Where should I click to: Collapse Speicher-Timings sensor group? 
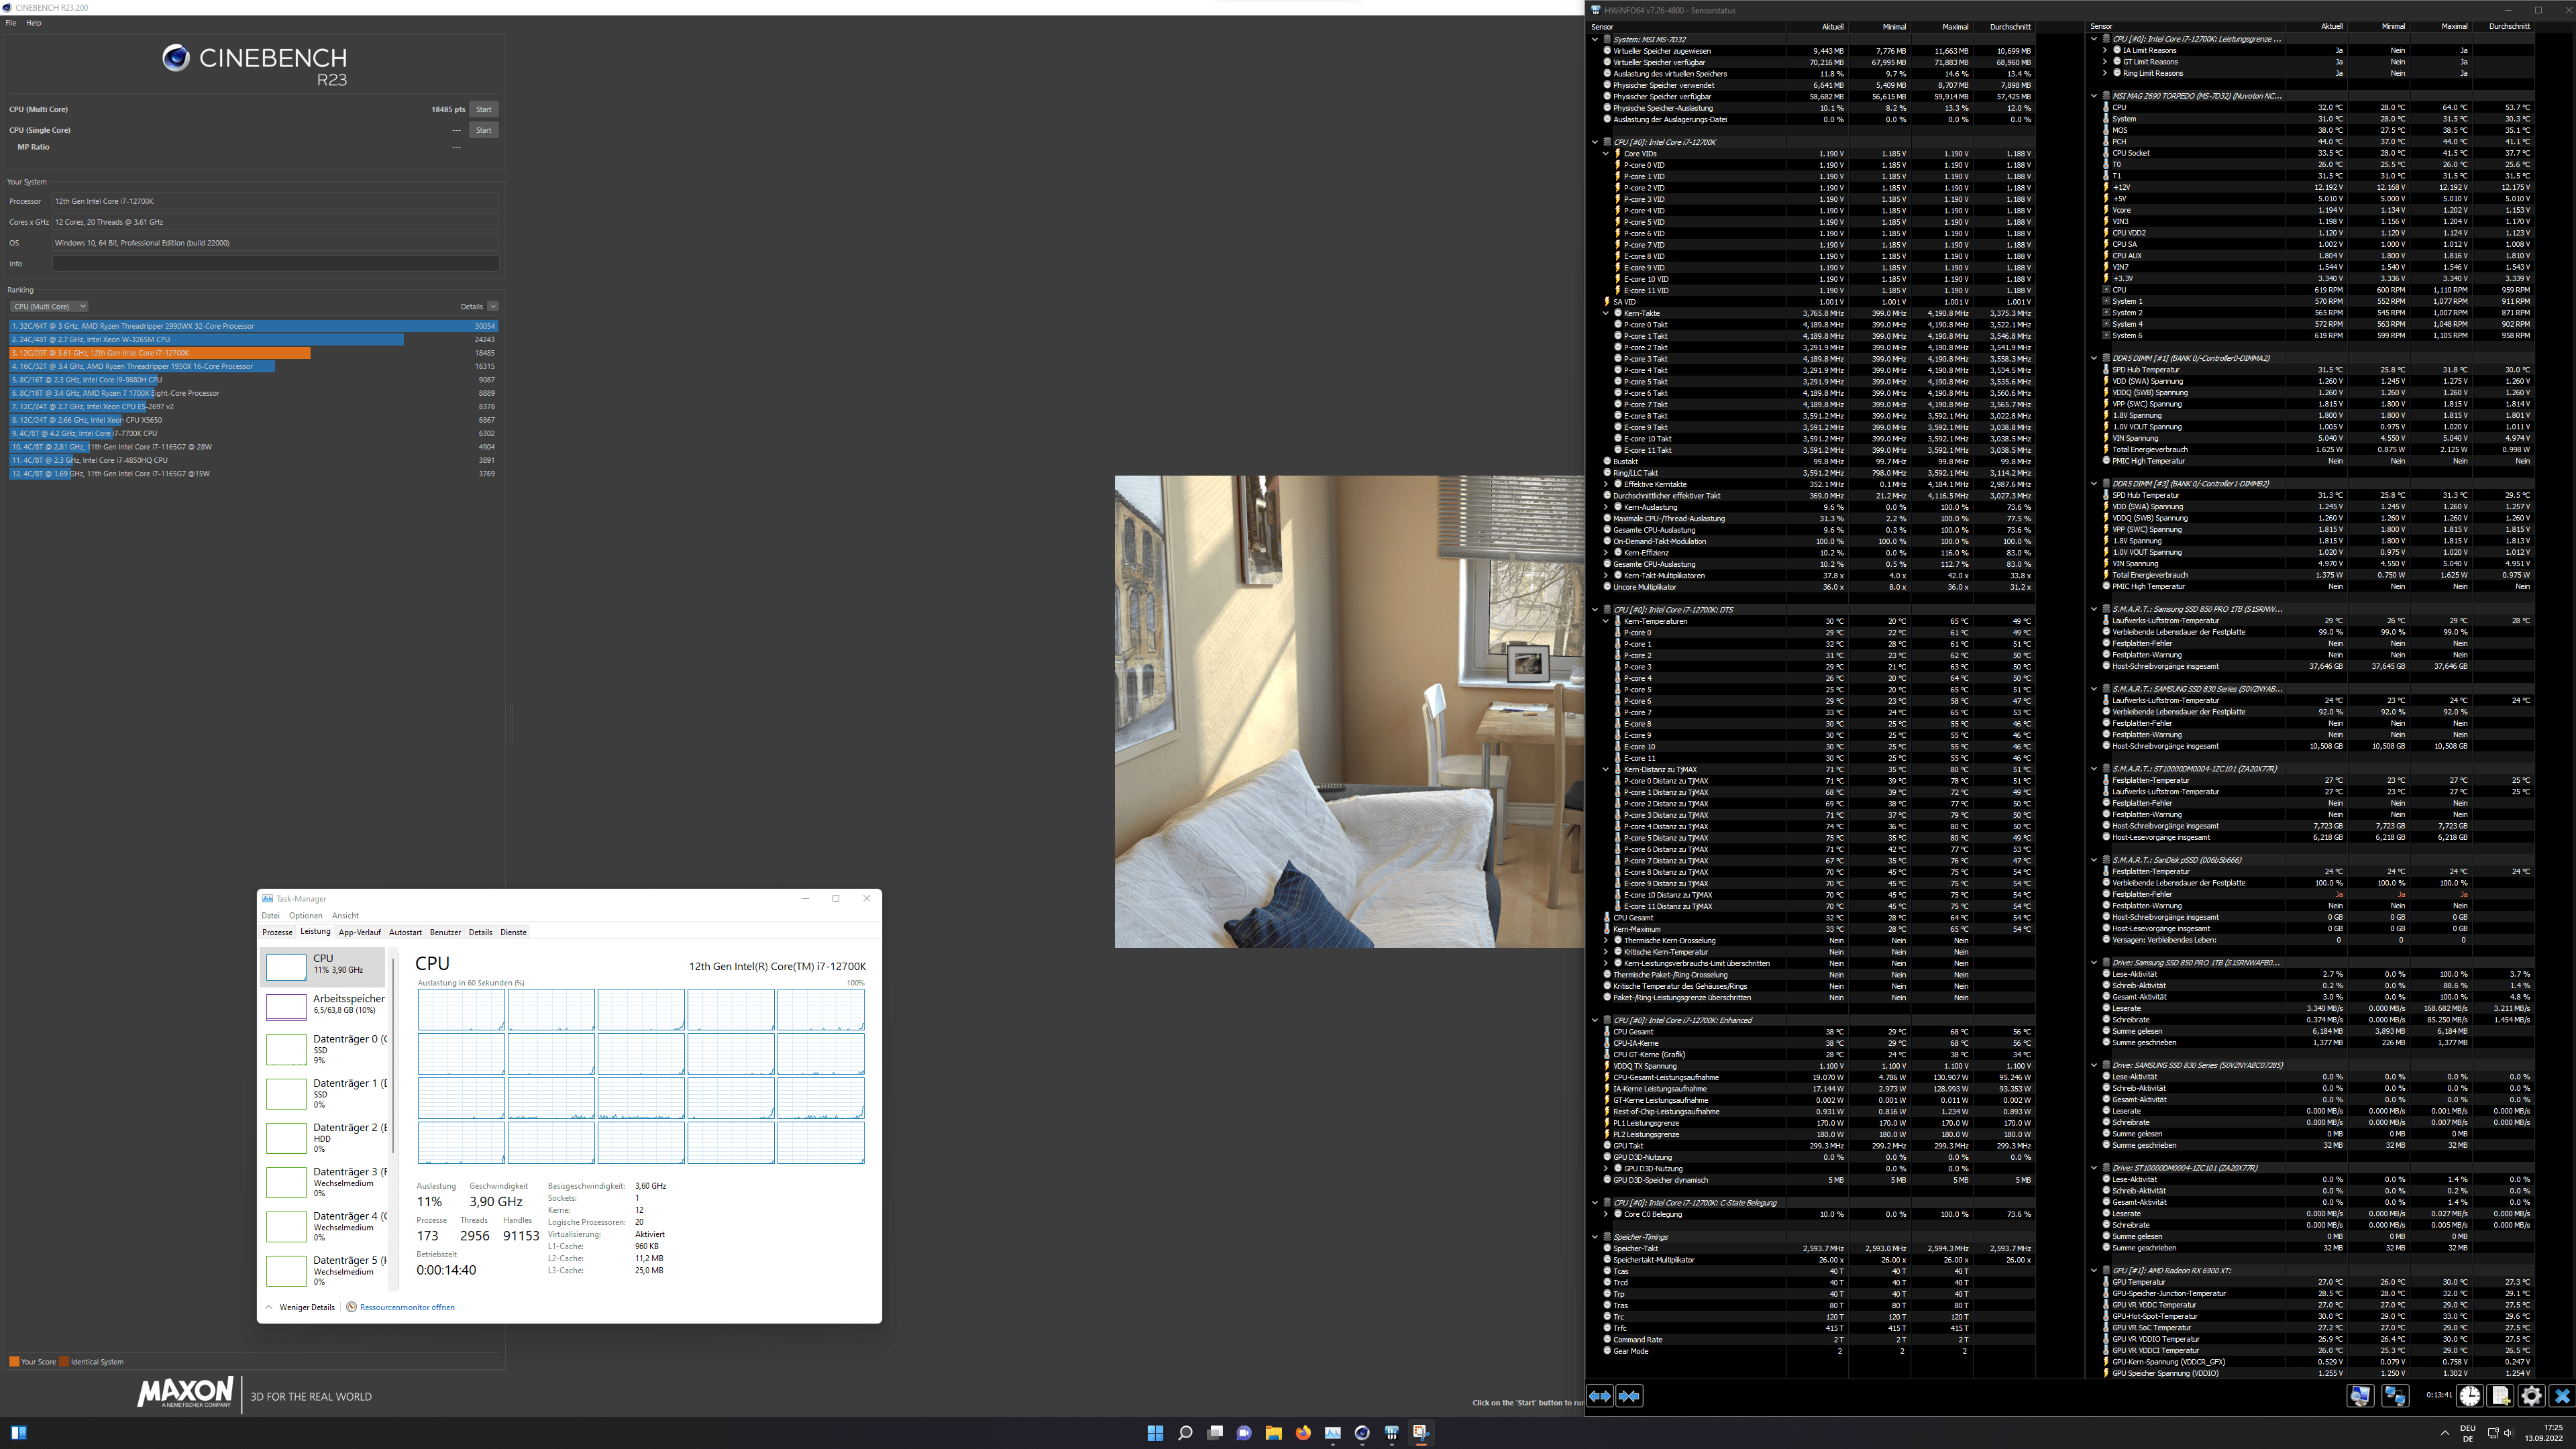1595,1237
